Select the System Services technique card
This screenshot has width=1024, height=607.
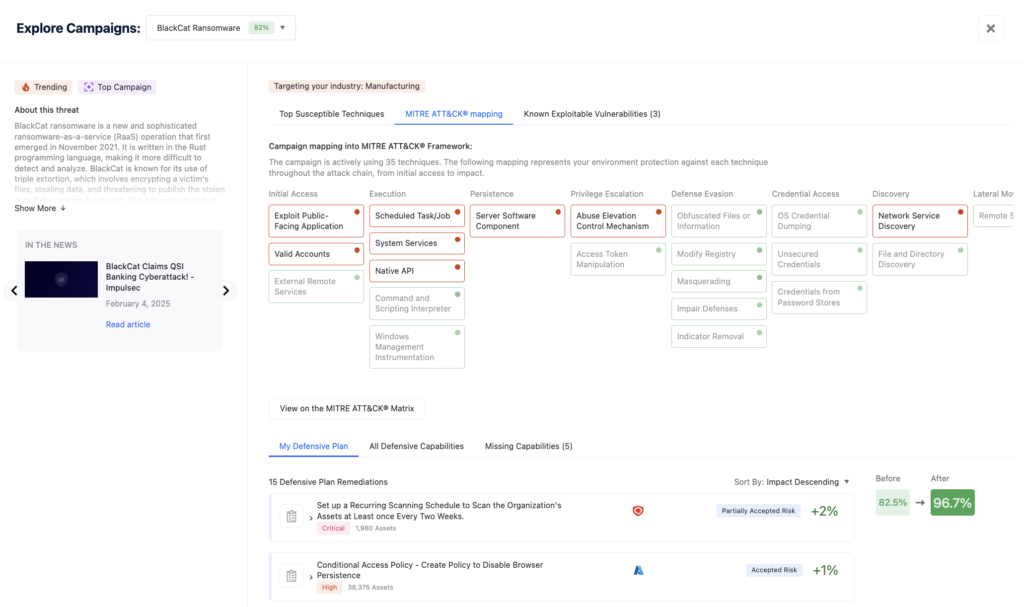(417, 243)
